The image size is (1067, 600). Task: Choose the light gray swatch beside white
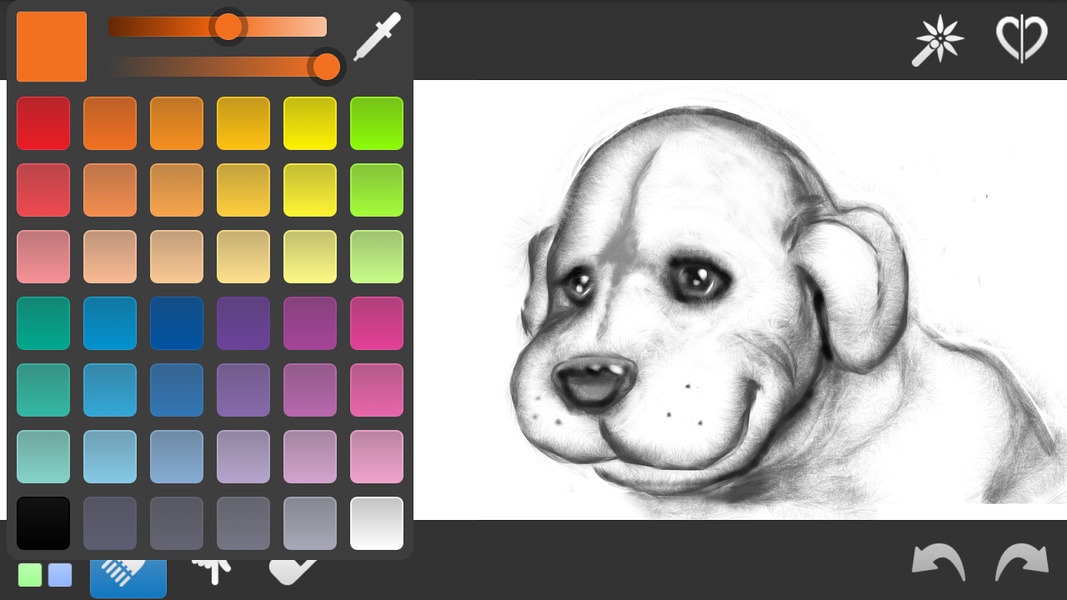click(310, 523)
